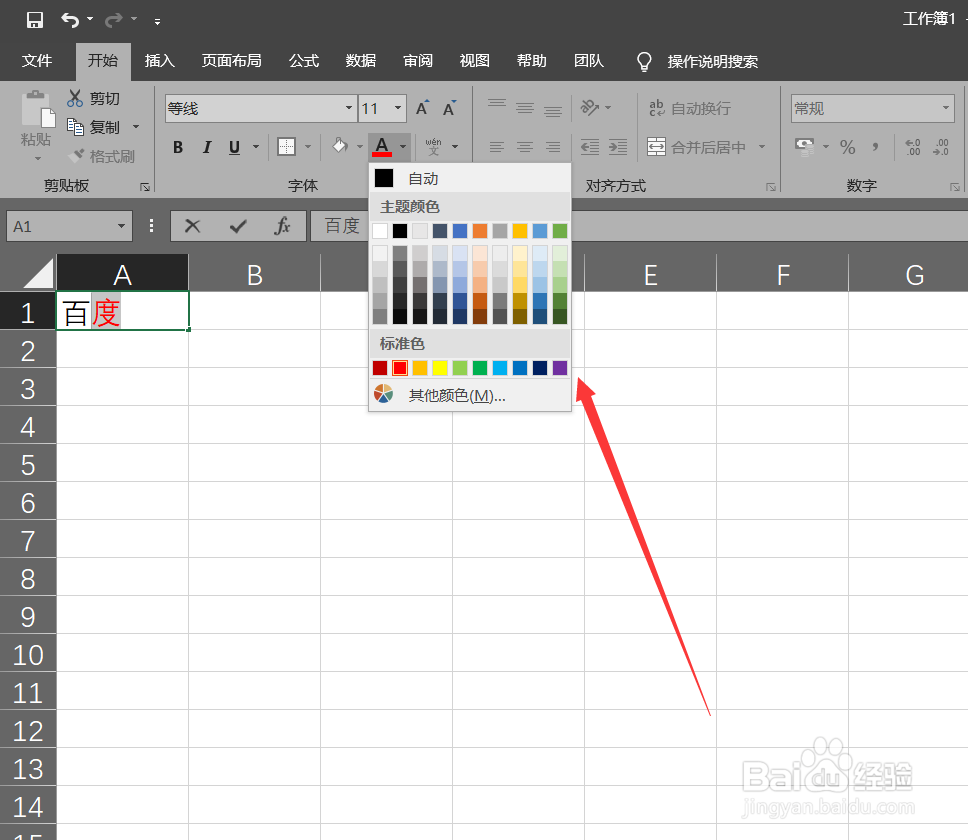Toggle Underline formatting
This screenshot has height=840, width=968.
(x=234, y=147)
